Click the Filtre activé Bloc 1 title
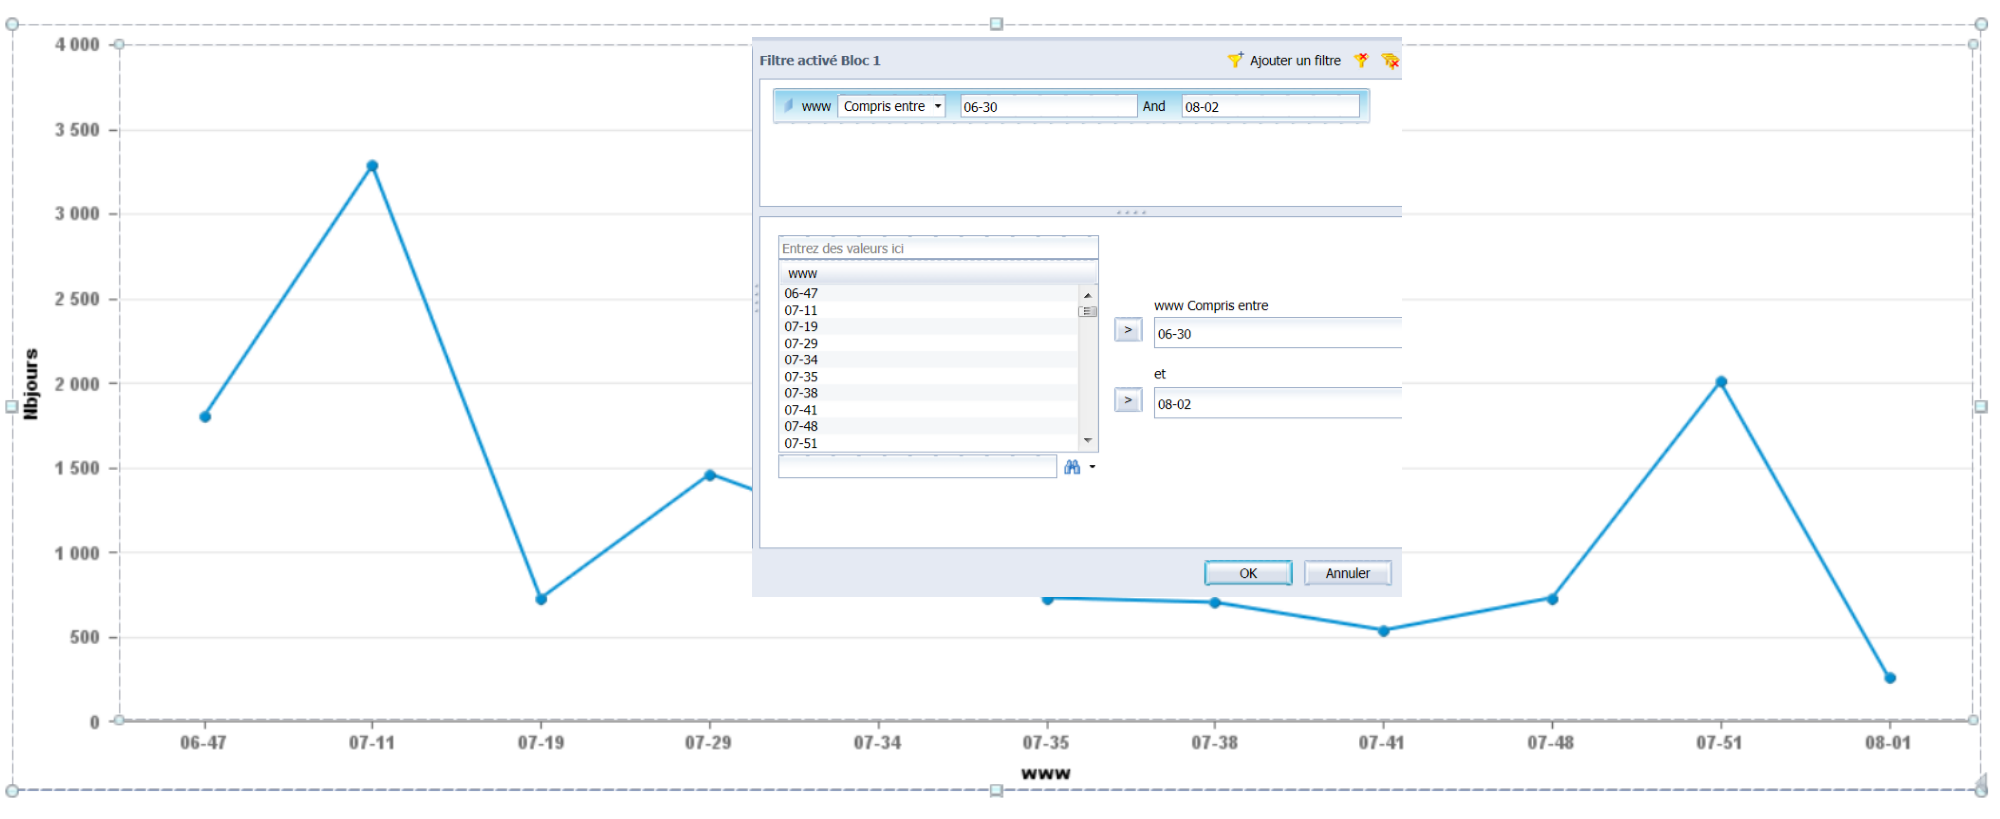The height and width of the screenshot is (819, 2000). point(820,61)
